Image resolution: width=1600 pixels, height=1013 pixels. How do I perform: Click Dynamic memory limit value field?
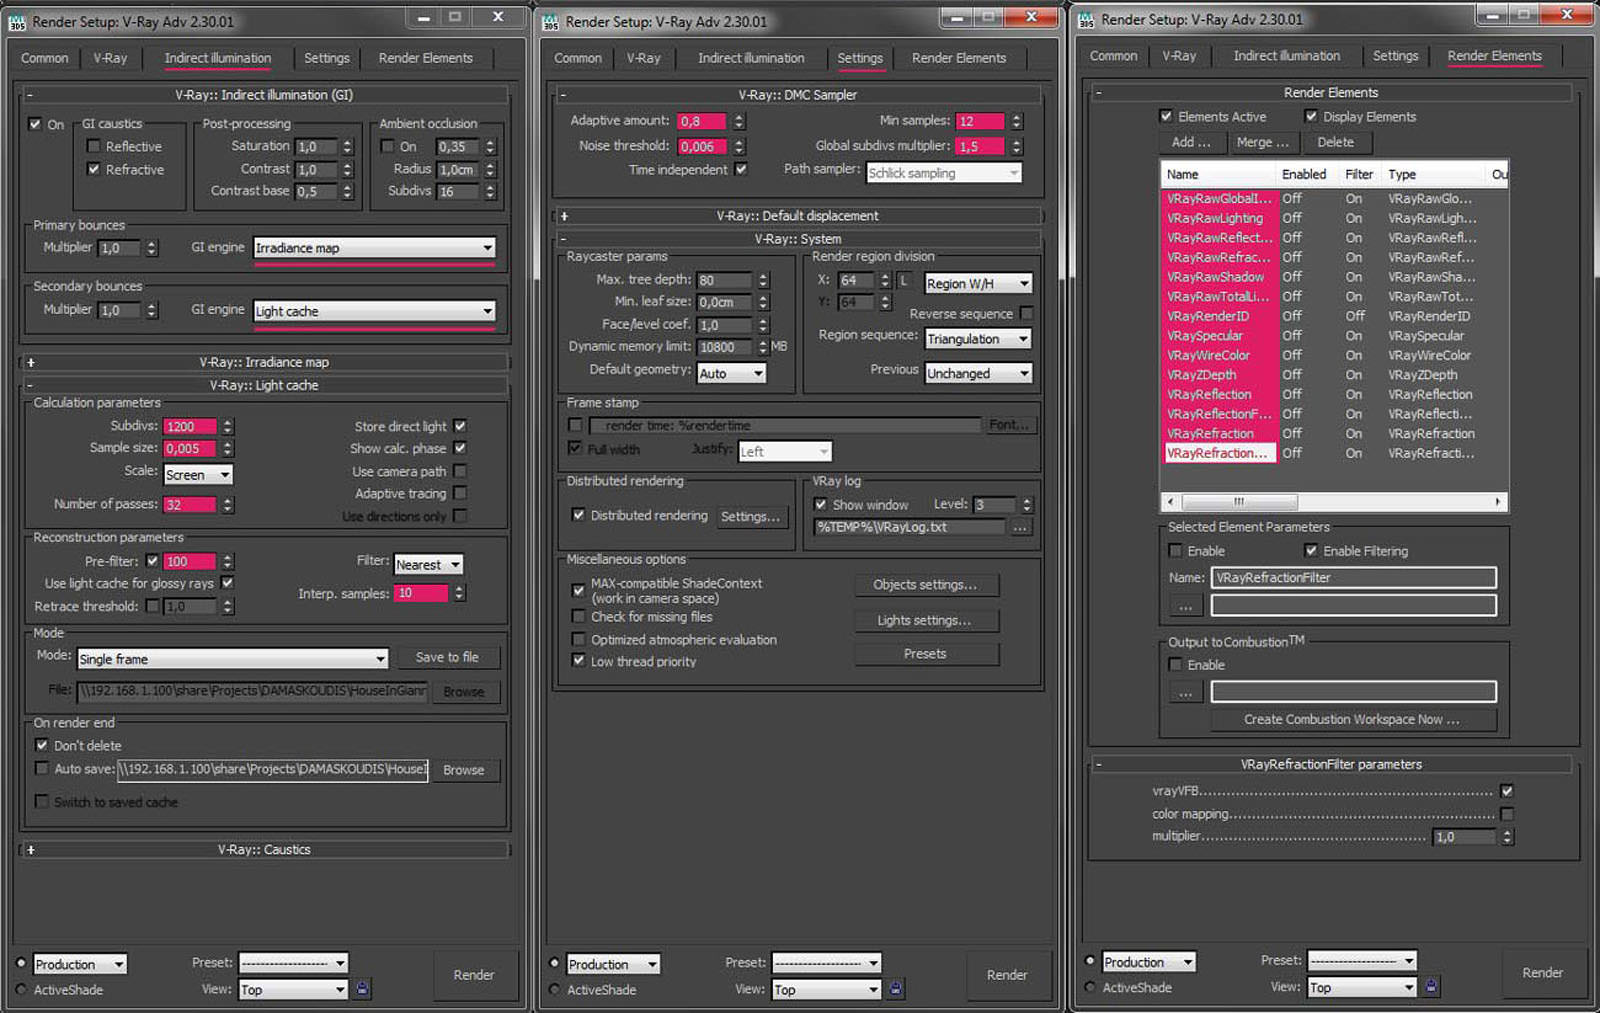pyautogui.click(x=726, y=347)
